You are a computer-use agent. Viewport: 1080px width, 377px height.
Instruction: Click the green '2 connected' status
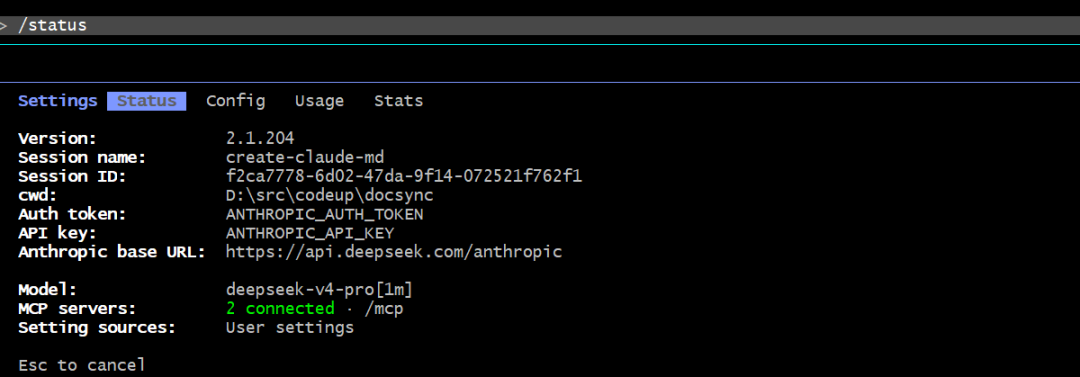(x=280, y=309)
